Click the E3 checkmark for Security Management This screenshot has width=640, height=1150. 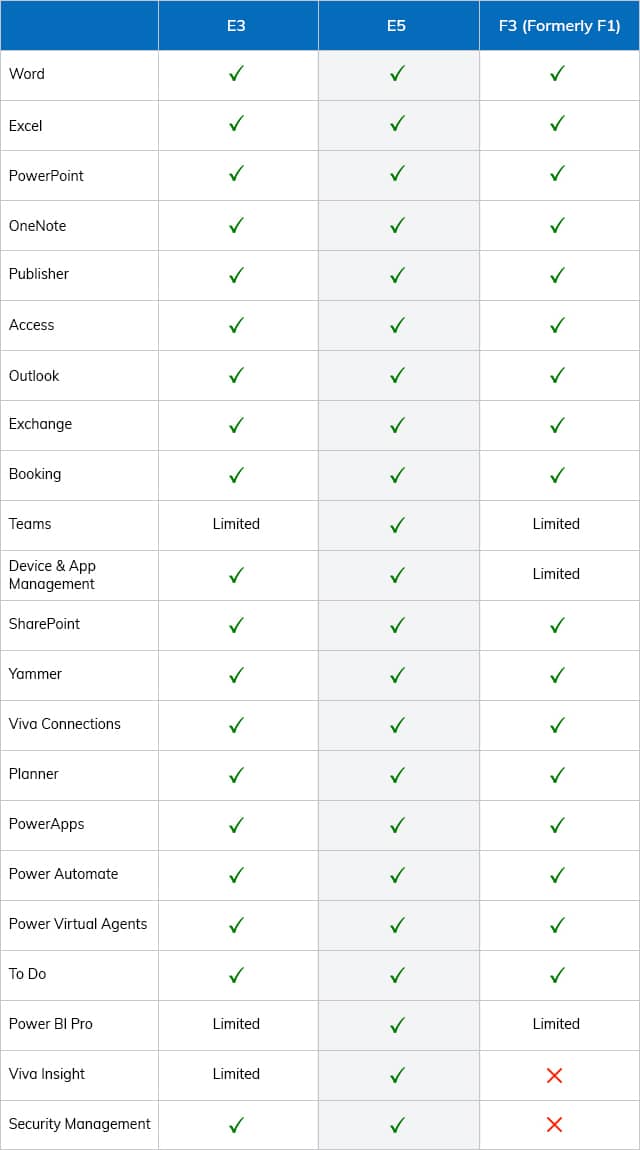click(236, 1124)
